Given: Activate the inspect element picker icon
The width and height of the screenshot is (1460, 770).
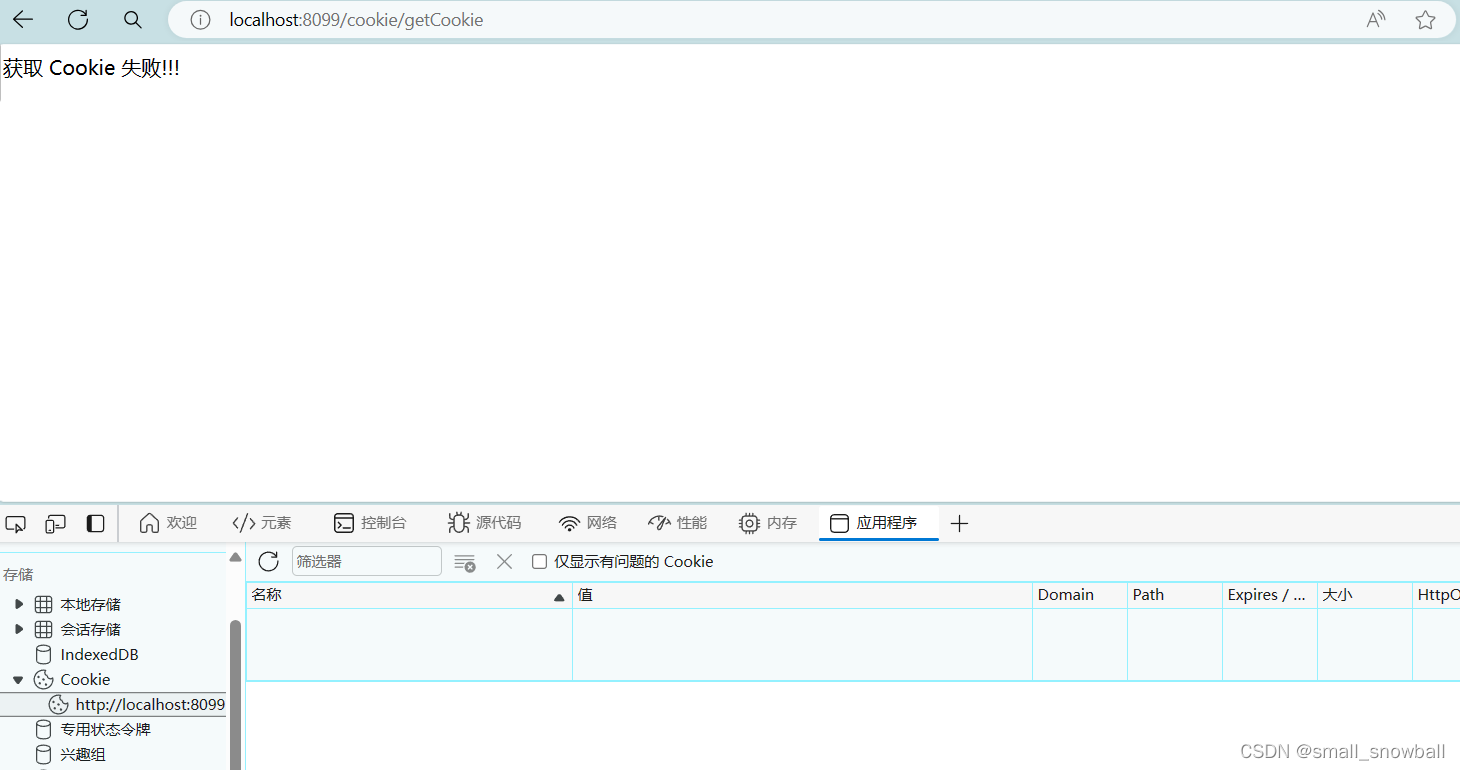Looking at the screenshot, I should click(16, 523).
